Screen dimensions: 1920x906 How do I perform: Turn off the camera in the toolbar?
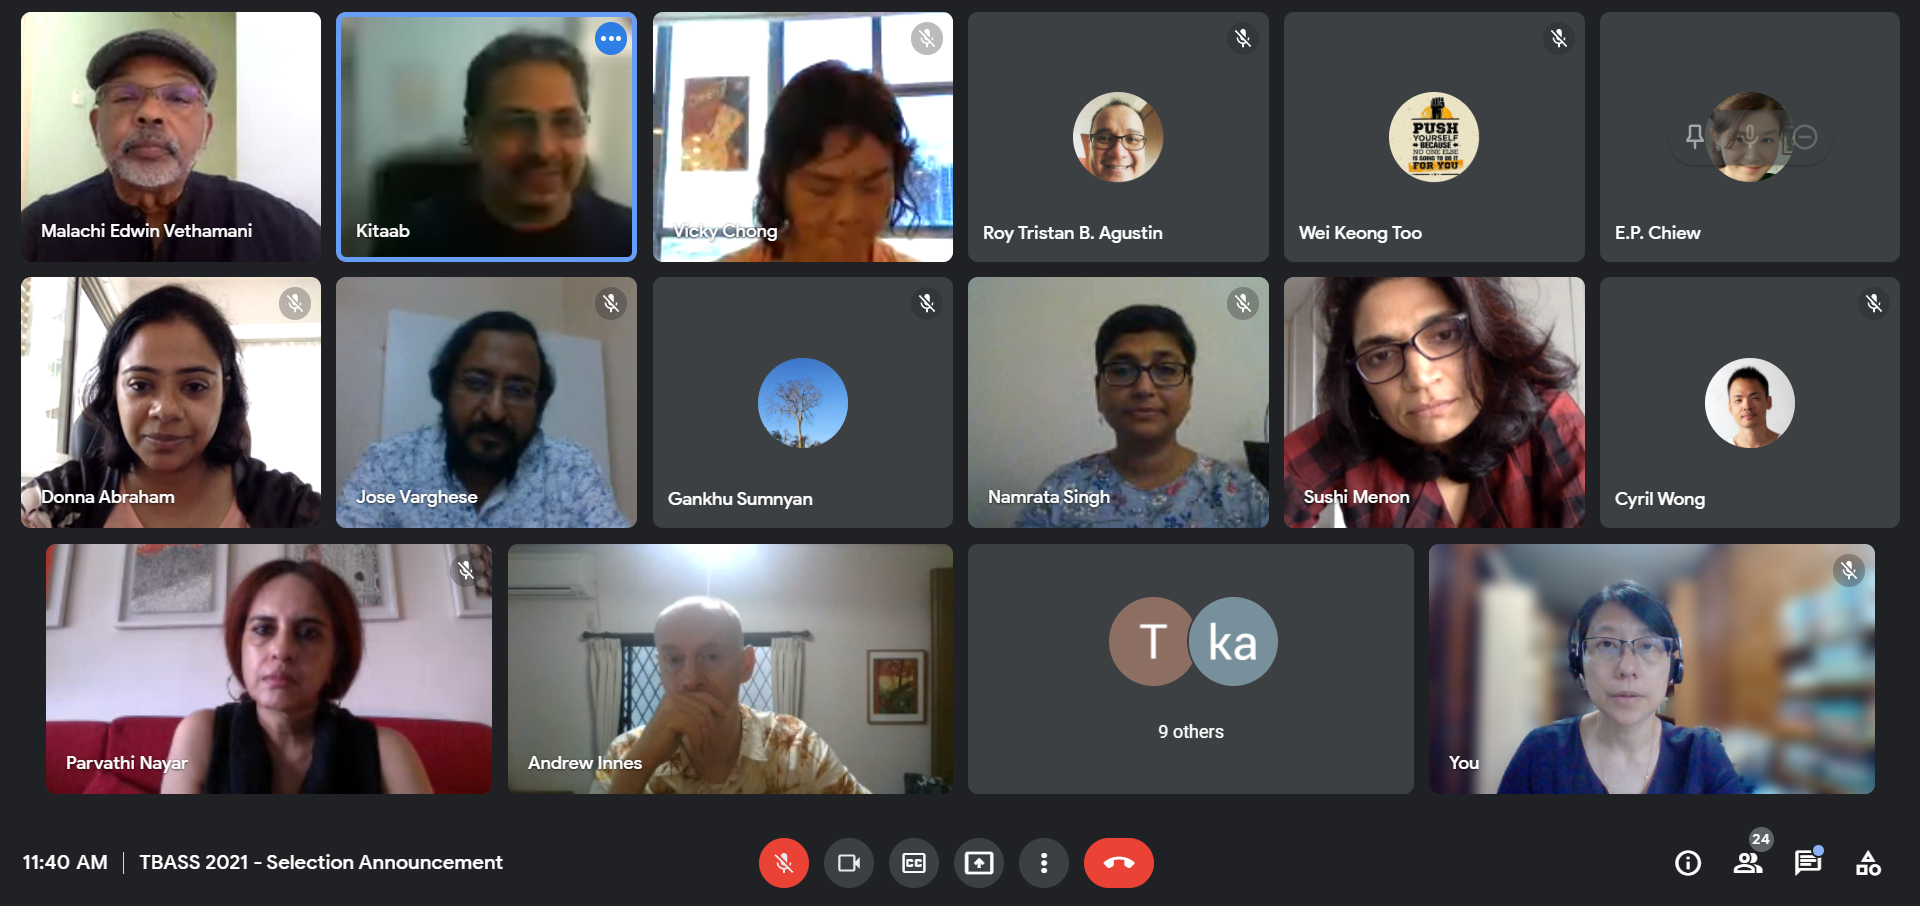coord(848,863)
